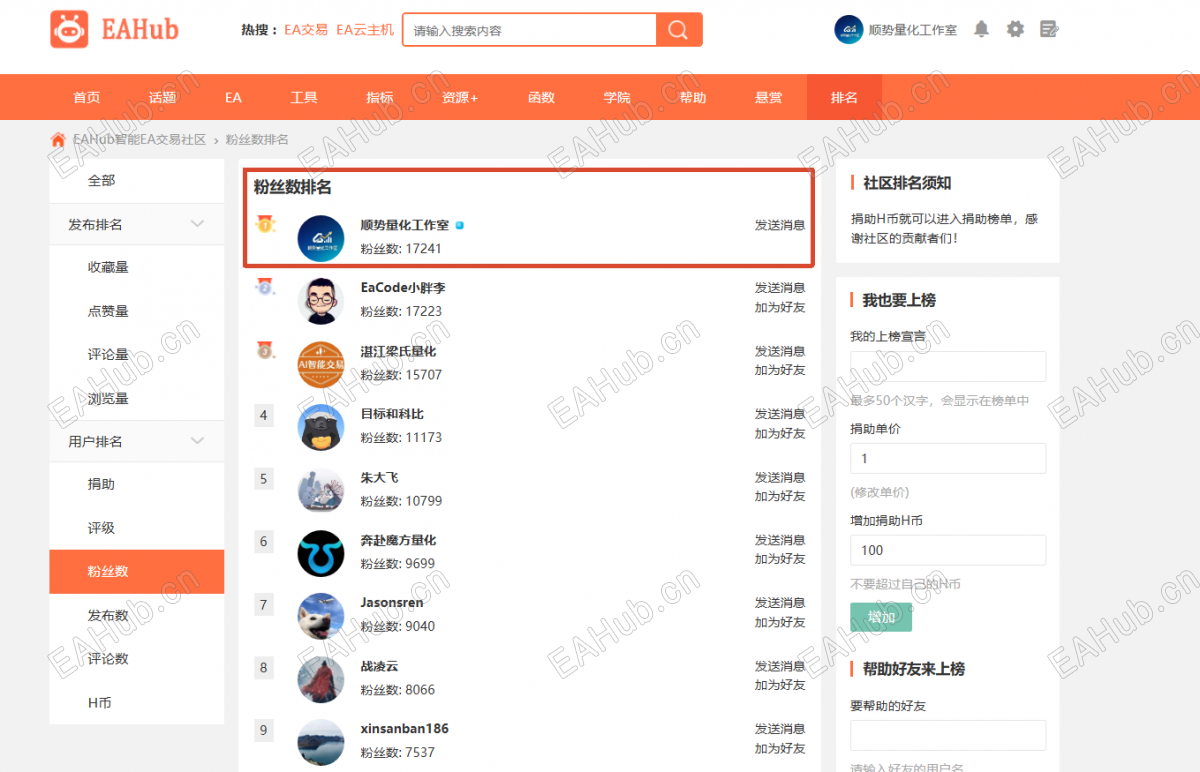Image resolution: width=1200 pixels, height=772 pixels.
Task: Click the compose post icon
Action: (x=1049, y=29)
